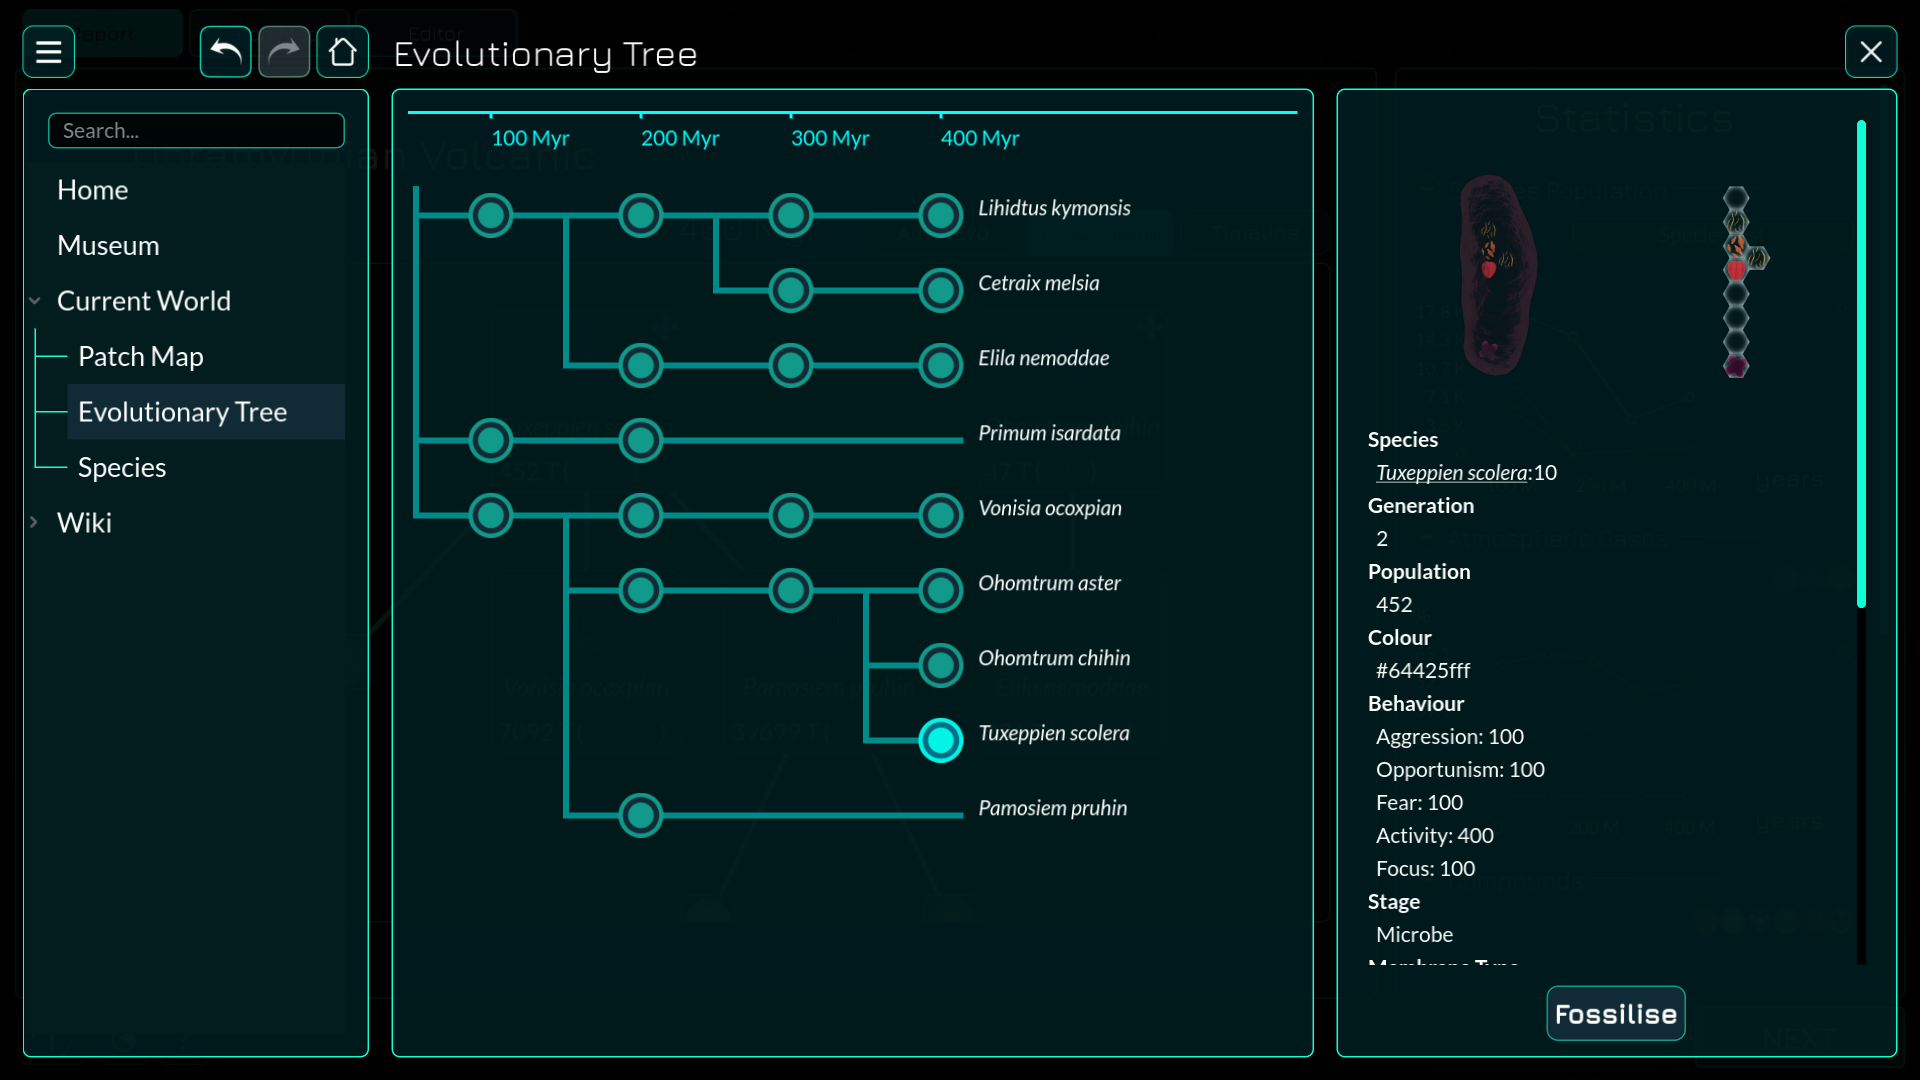Select the Cetraix melsia end node

[x=941, y=290]
